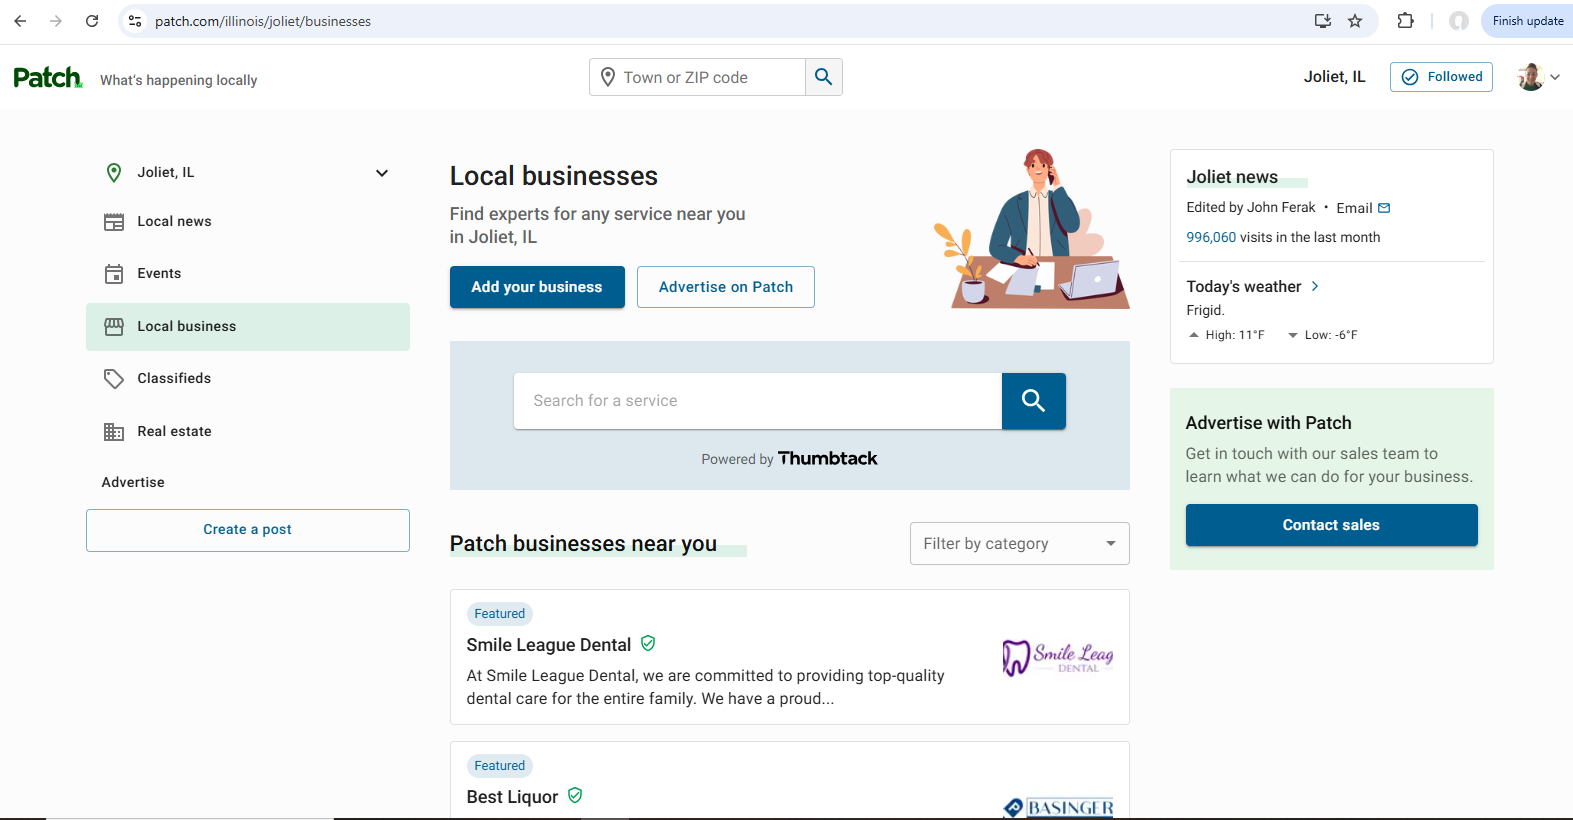Click the Contact sales button
This screenshot has width=1573, height=820.
pos(1331,525)
